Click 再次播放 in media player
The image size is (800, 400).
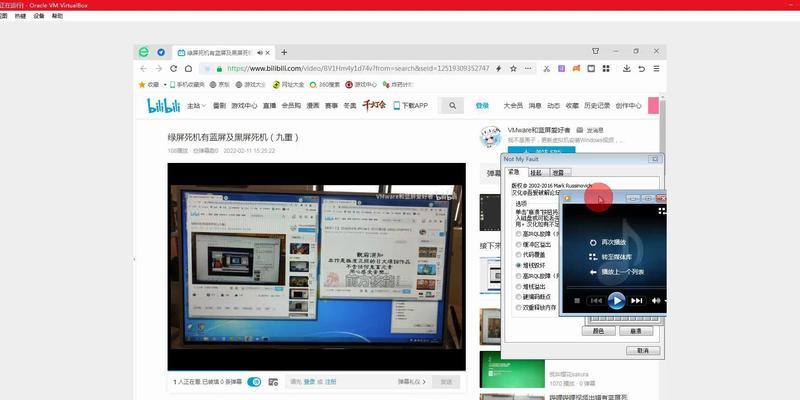pos(608,242)
